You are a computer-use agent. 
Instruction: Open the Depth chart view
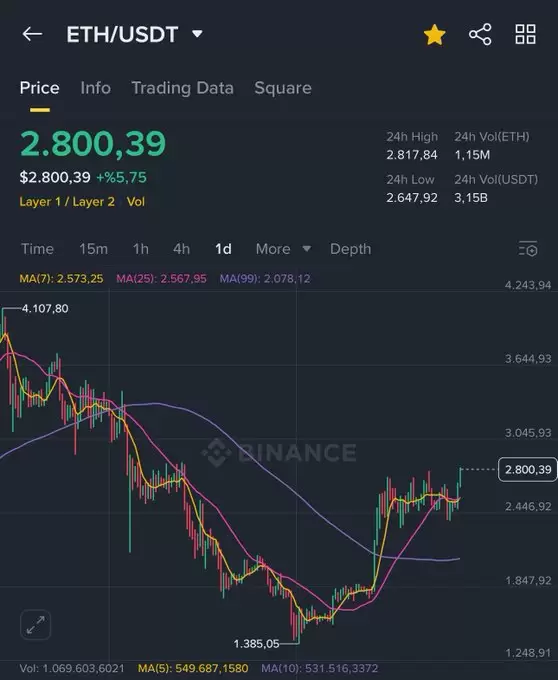tap(350, 249)
